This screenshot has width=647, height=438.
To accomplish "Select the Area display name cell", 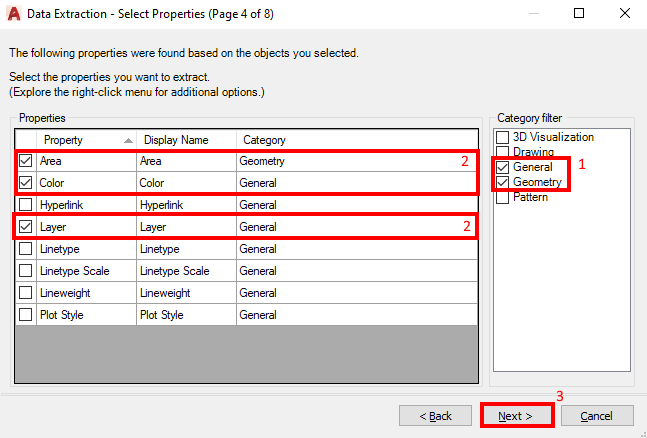I will (186, 161).
